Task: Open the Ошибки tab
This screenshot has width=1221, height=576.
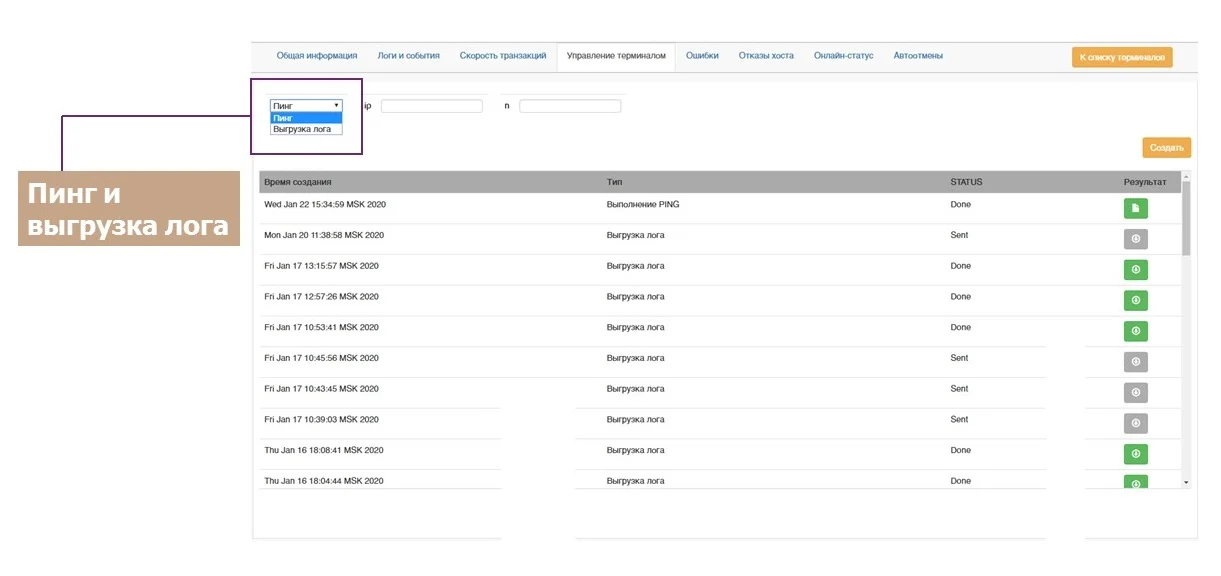Action: (702, 56)
